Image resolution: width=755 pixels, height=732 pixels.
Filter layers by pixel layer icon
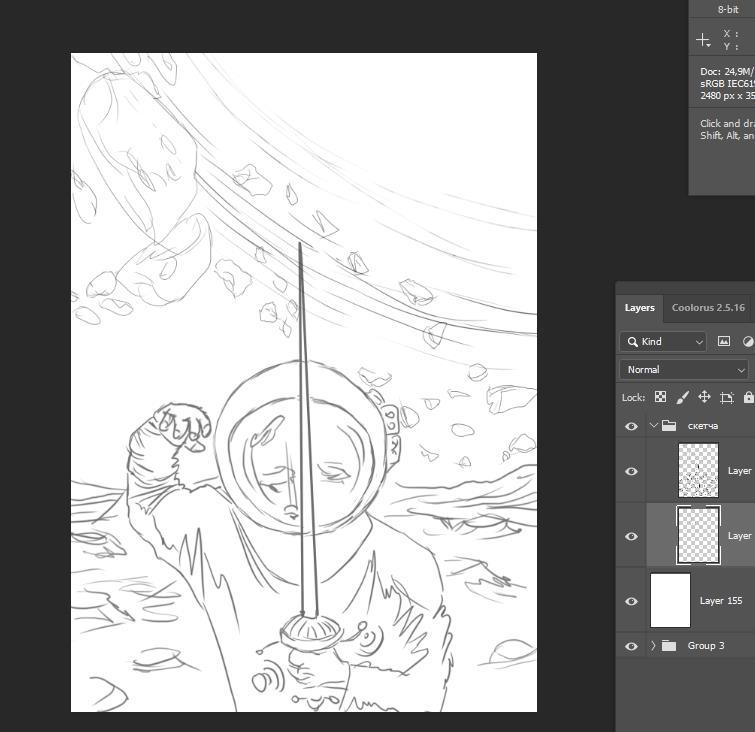pos(724,341)
